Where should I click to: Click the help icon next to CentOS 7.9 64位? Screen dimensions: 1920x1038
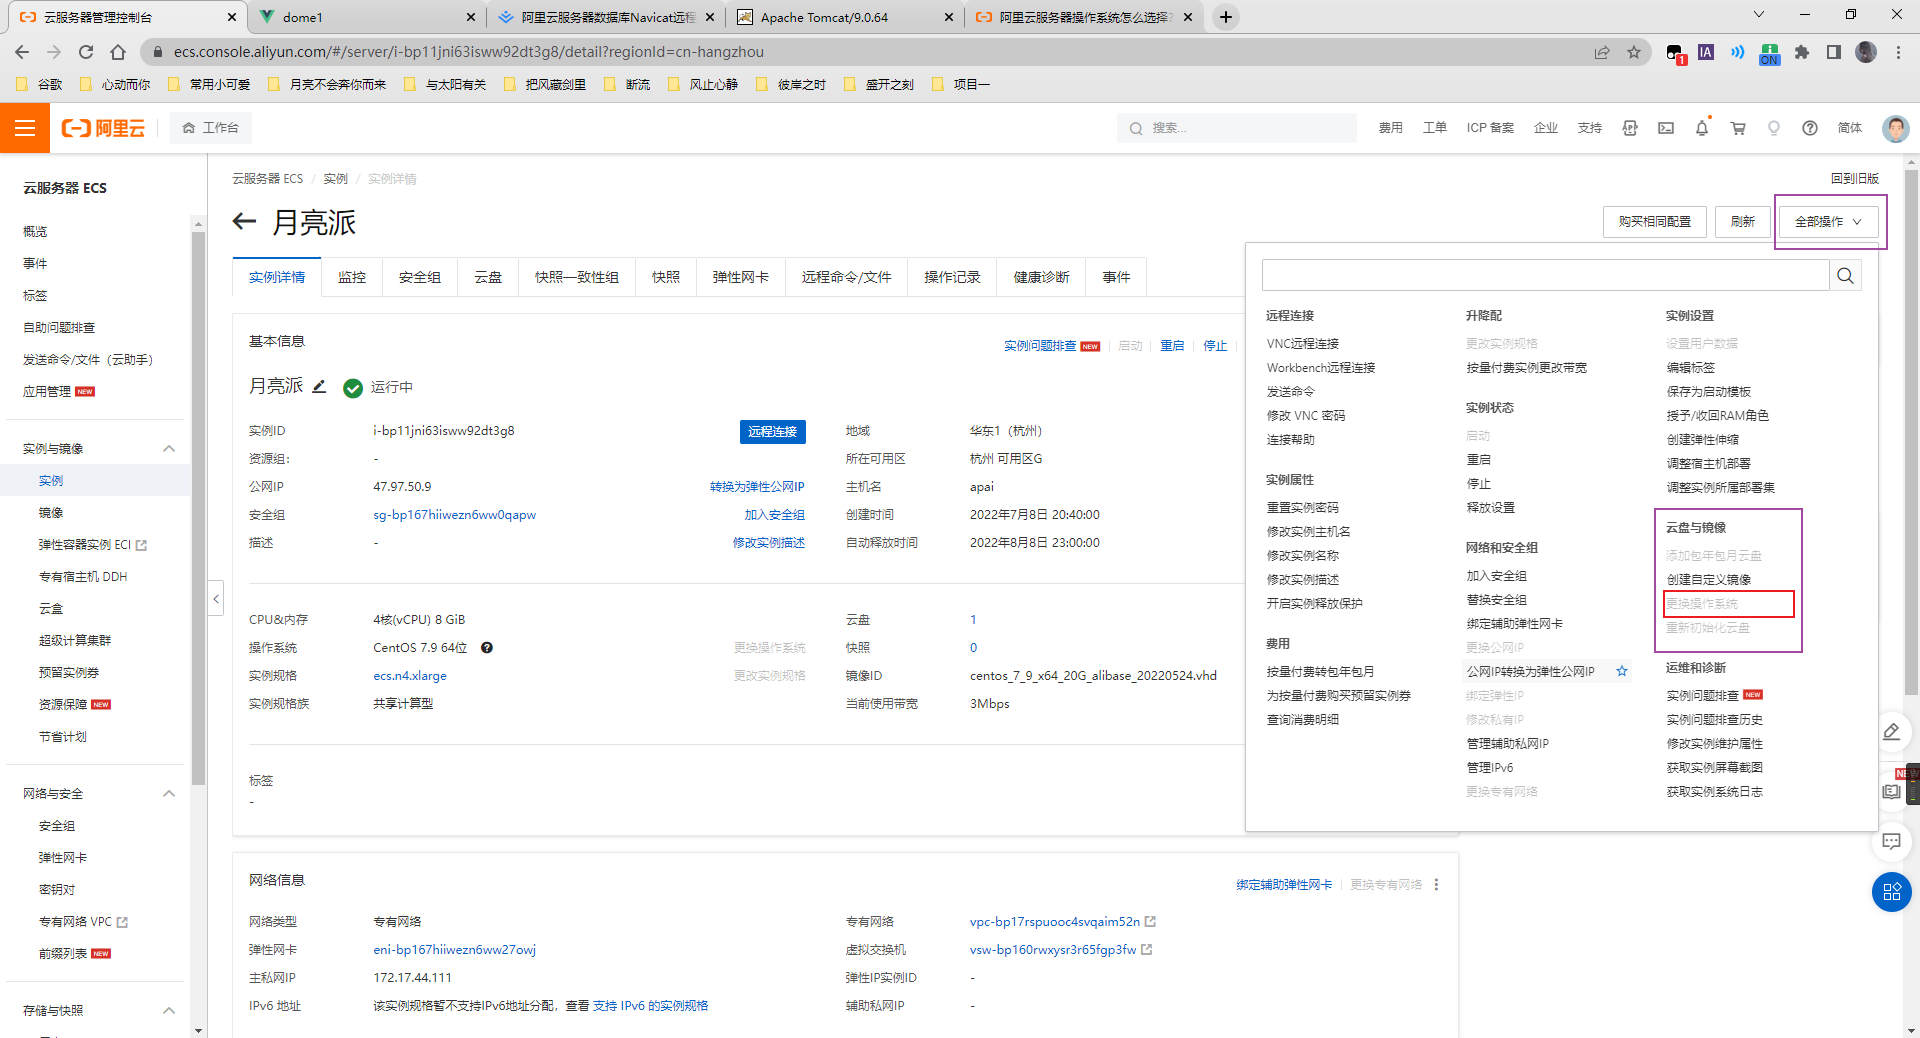(487, 647)
